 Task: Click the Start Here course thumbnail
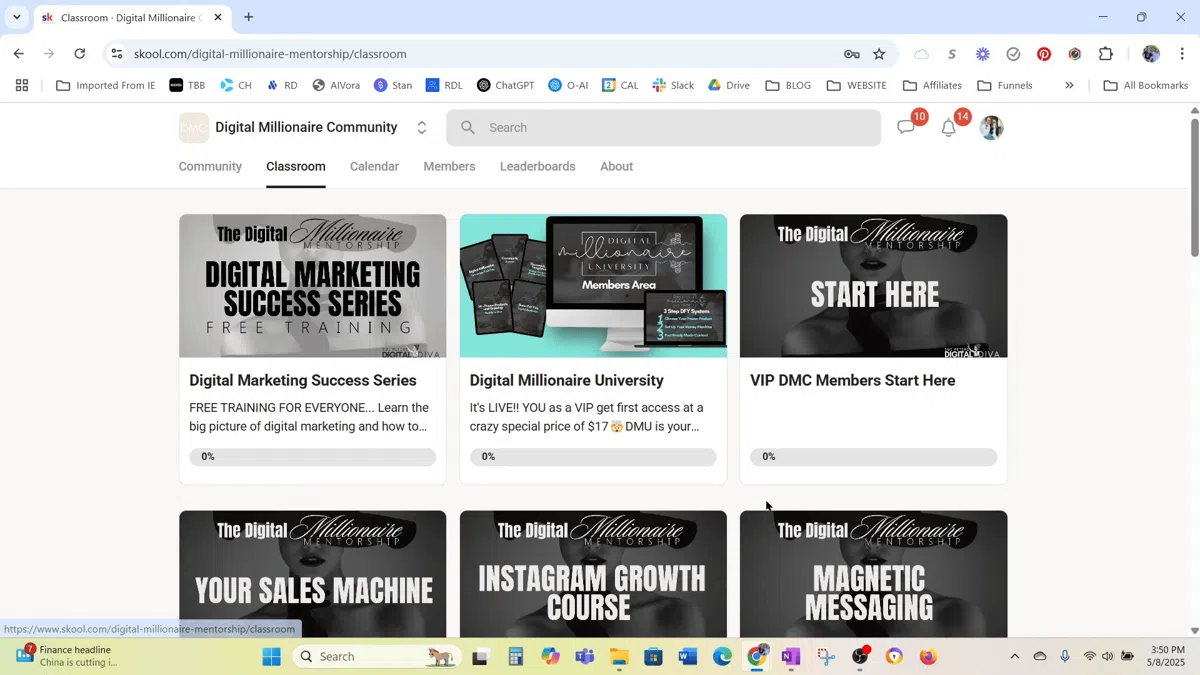[x=874, y=286]
